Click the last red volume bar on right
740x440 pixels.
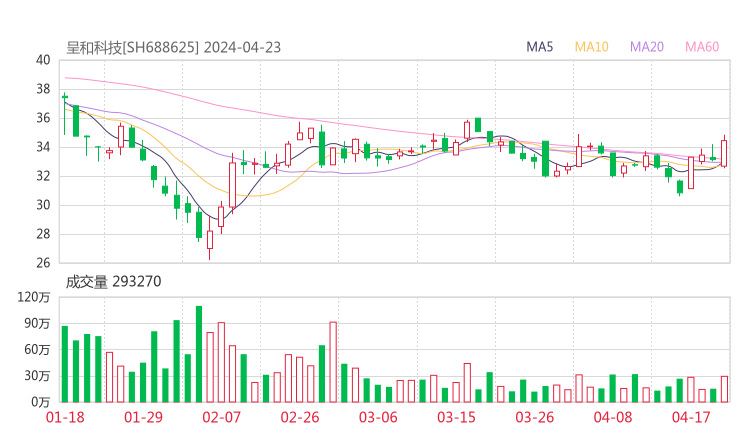[724, 389]
